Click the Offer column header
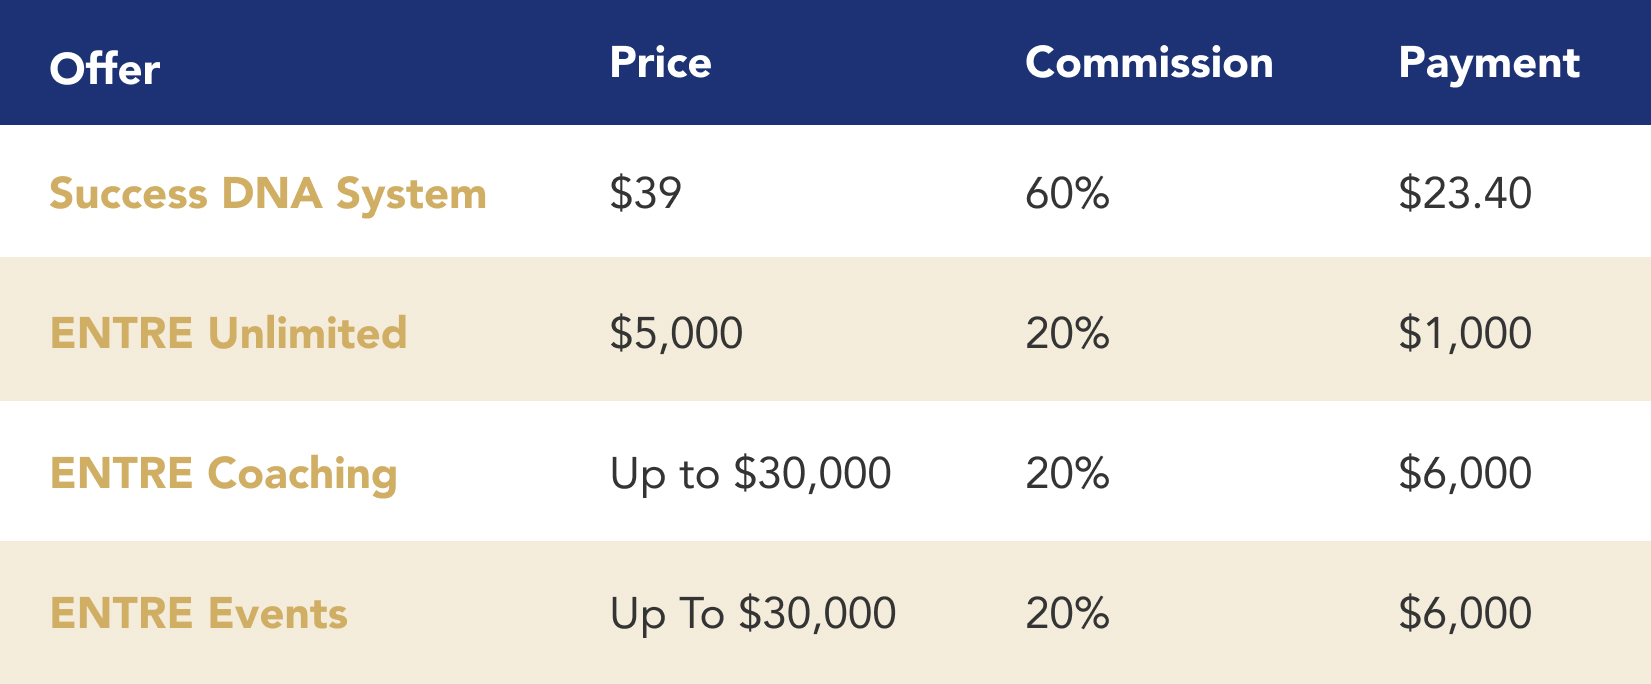The width and height of the screenshot is (1651, 684). (104, 69)
